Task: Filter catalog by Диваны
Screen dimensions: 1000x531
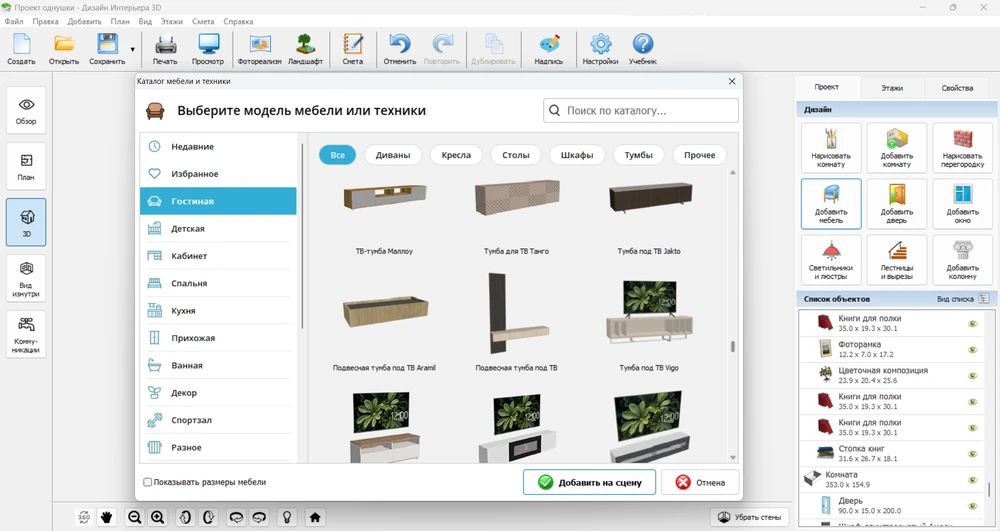Action: click(x=393, y=155)
